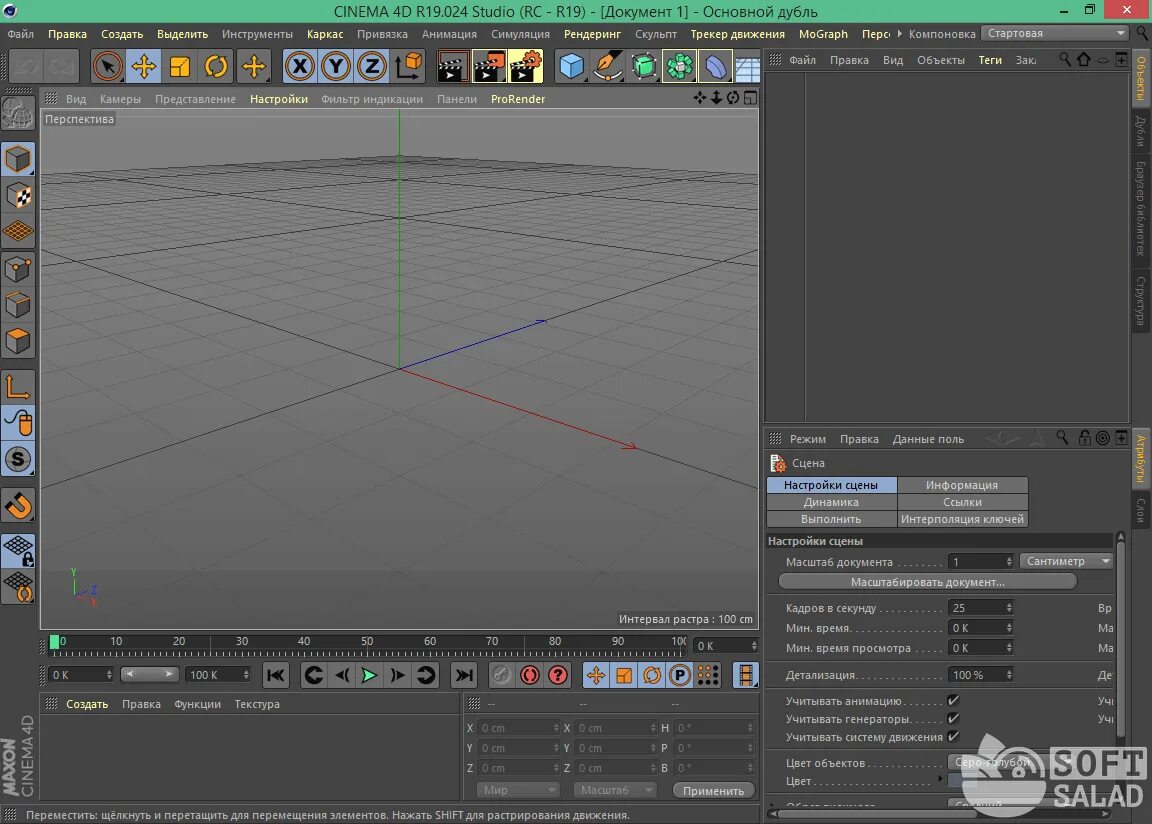Open the Рендеринг menu

pyautogui.click(x=592, y=34)
